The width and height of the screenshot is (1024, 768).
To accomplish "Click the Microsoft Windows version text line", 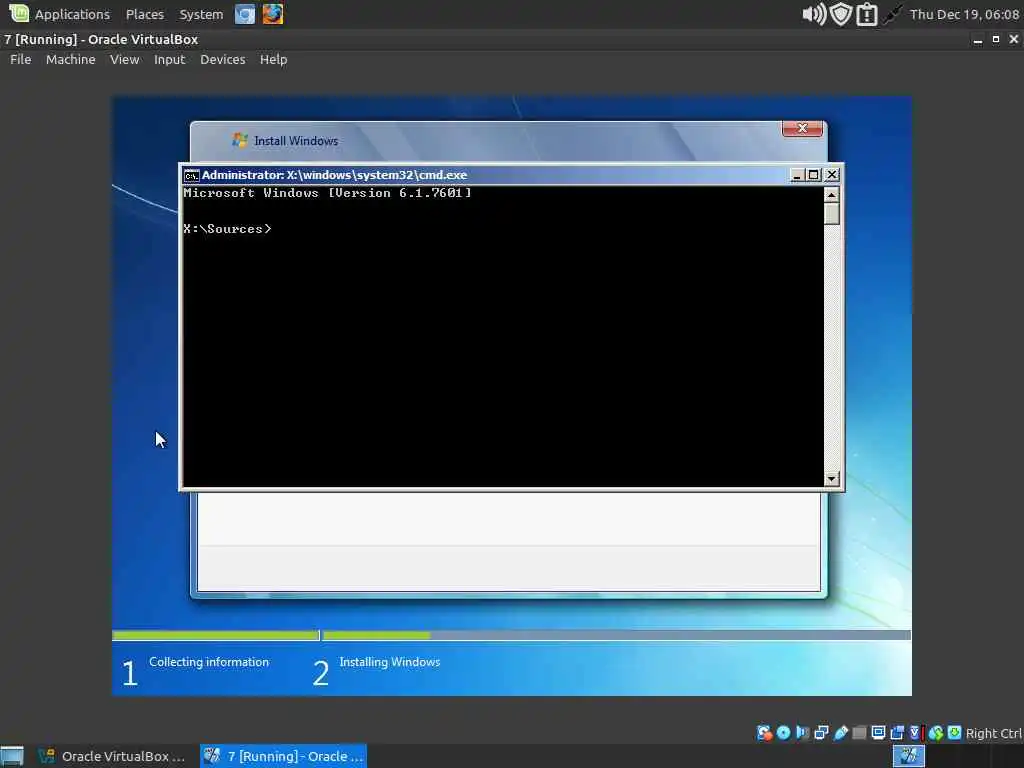I will [x=327, y=193].
